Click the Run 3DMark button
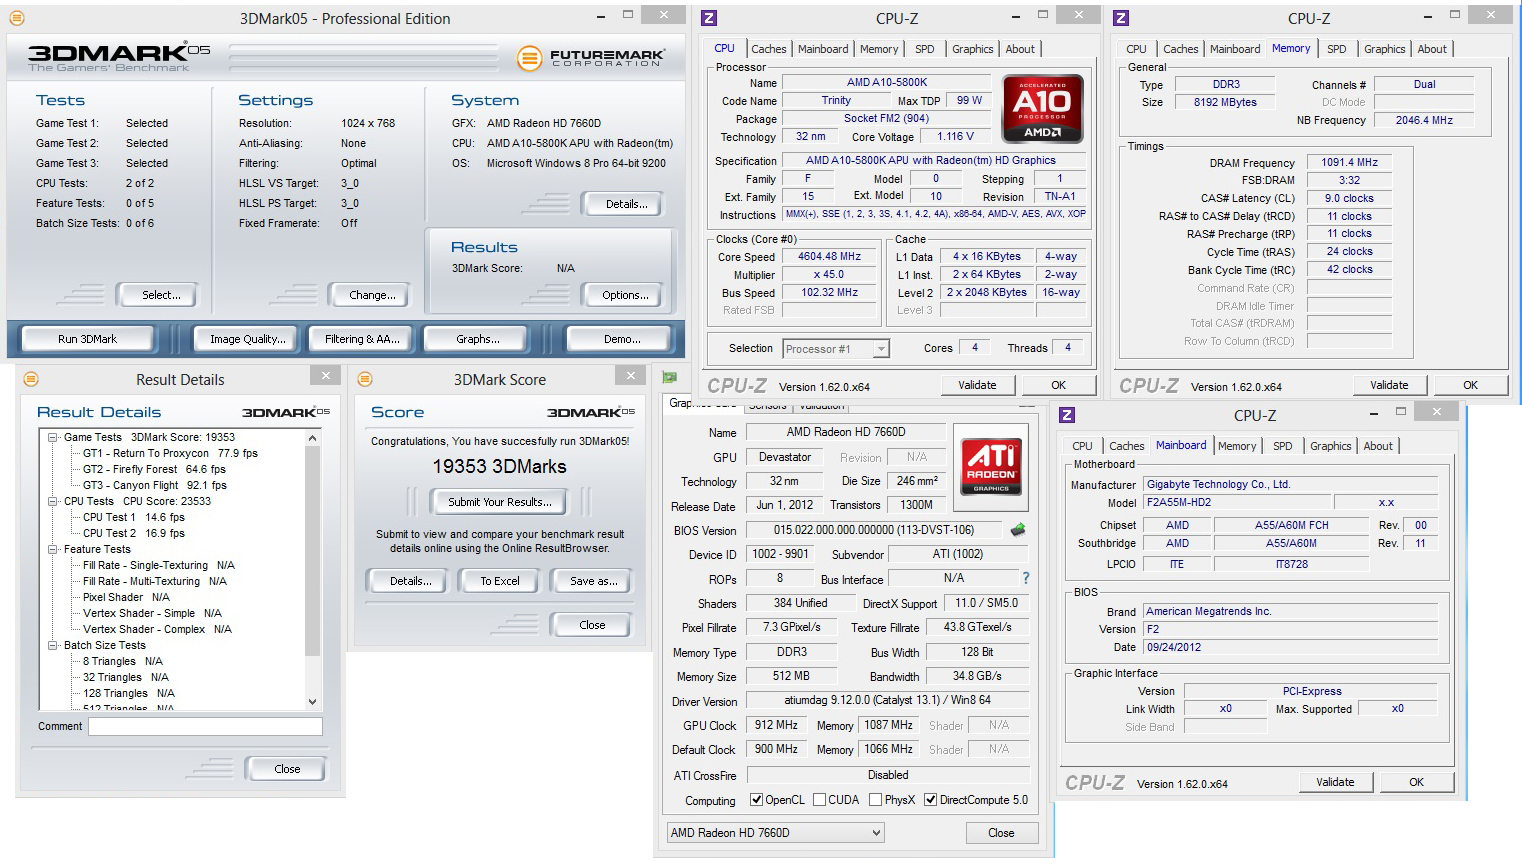 point(87,339)
